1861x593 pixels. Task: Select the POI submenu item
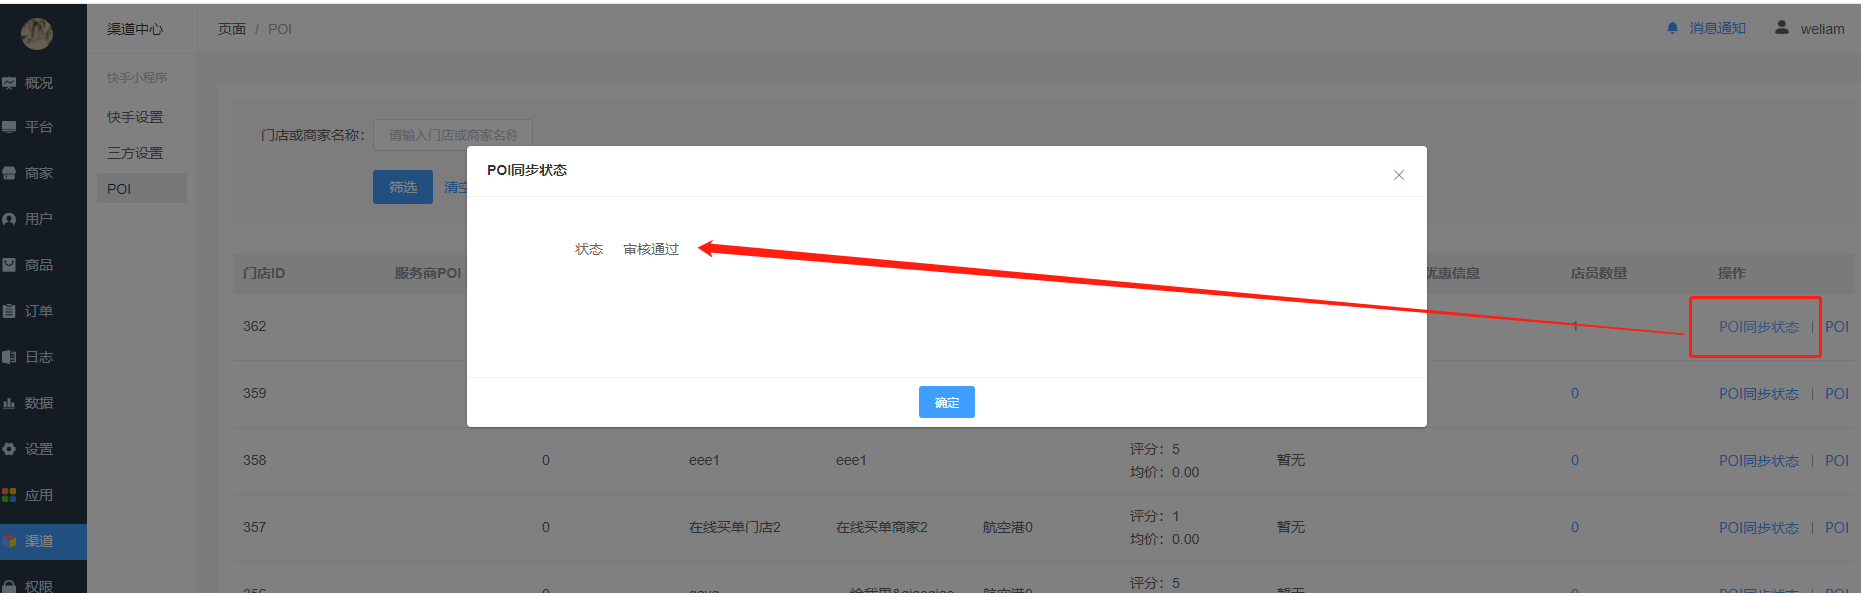[x=120, y=189]
